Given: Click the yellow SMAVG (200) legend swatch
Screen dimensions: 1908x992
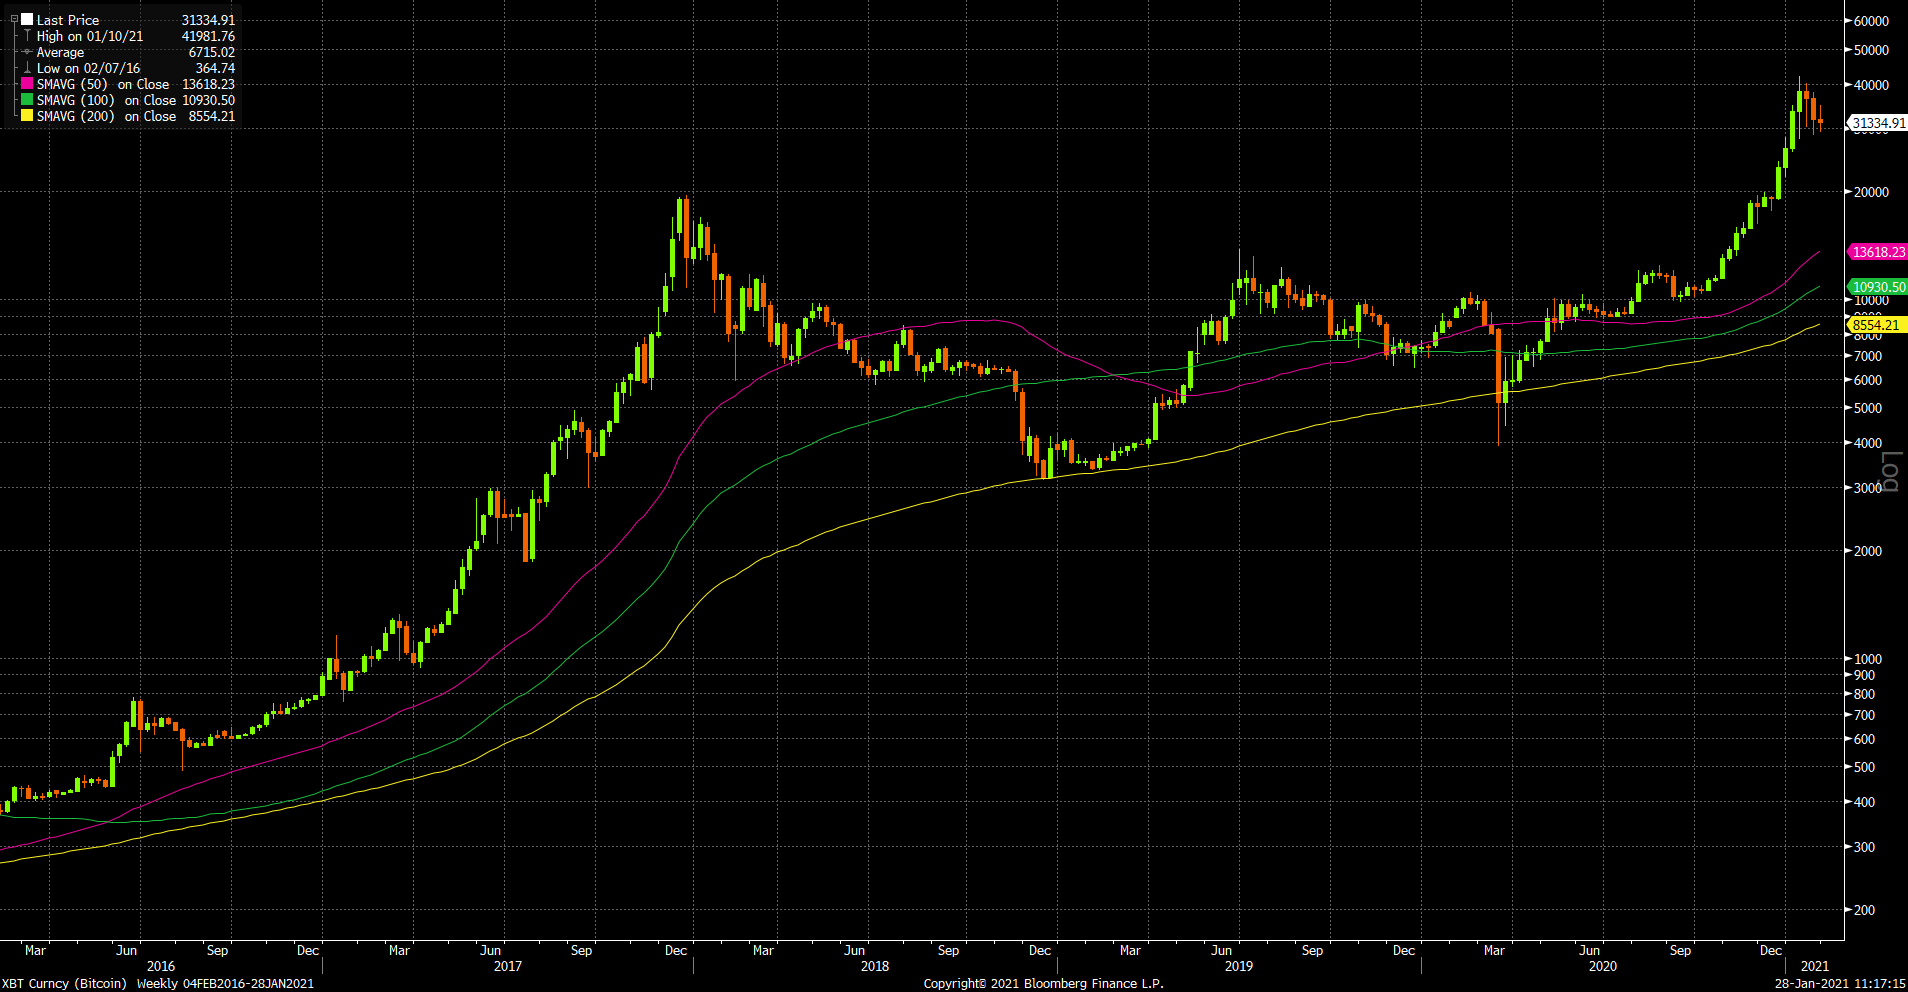Looking at the screenshot, I should point(27,116).
